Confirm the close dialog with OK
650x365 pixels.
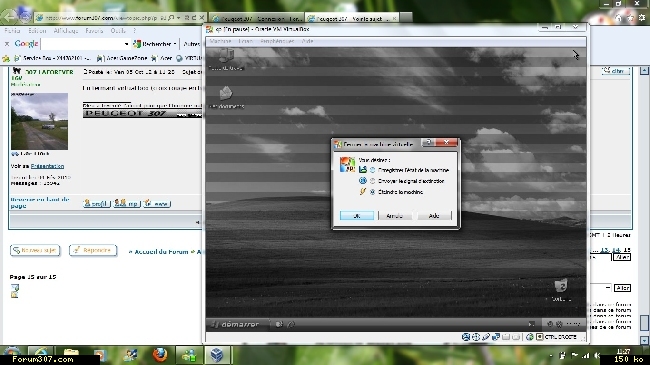click(357, 216)
